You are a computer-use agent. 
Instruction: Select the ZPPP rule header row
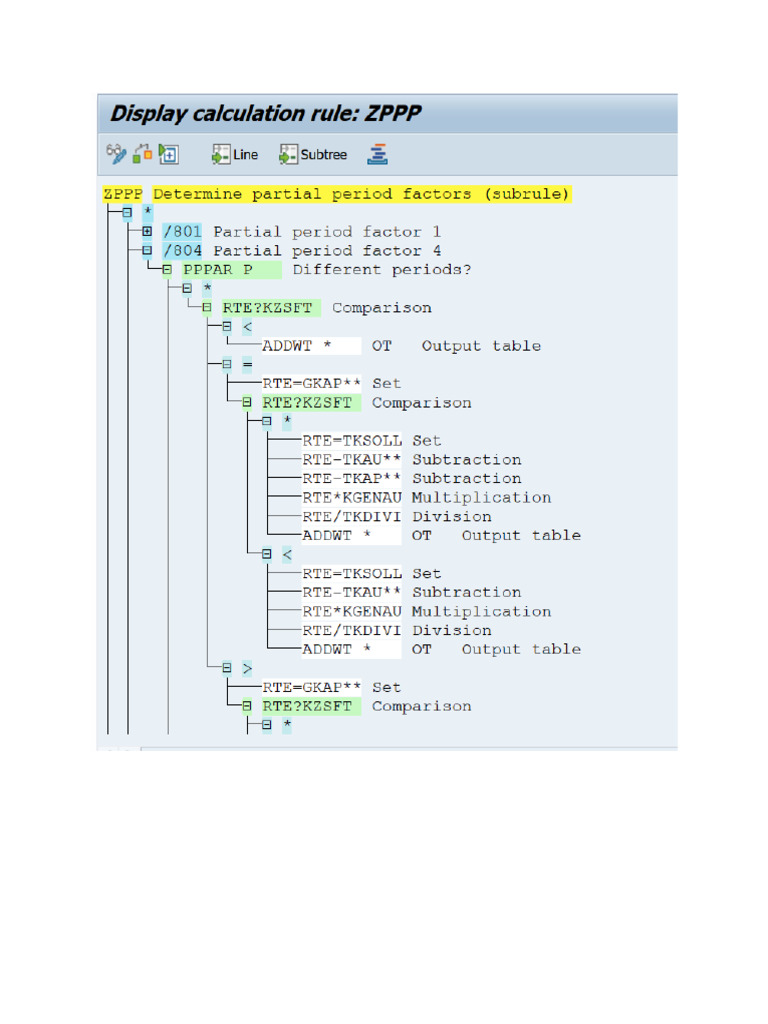337,194
